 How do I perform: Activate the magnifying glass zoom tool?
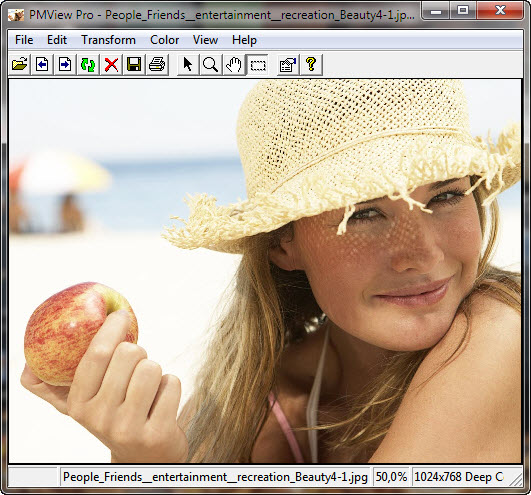(210, 64)
